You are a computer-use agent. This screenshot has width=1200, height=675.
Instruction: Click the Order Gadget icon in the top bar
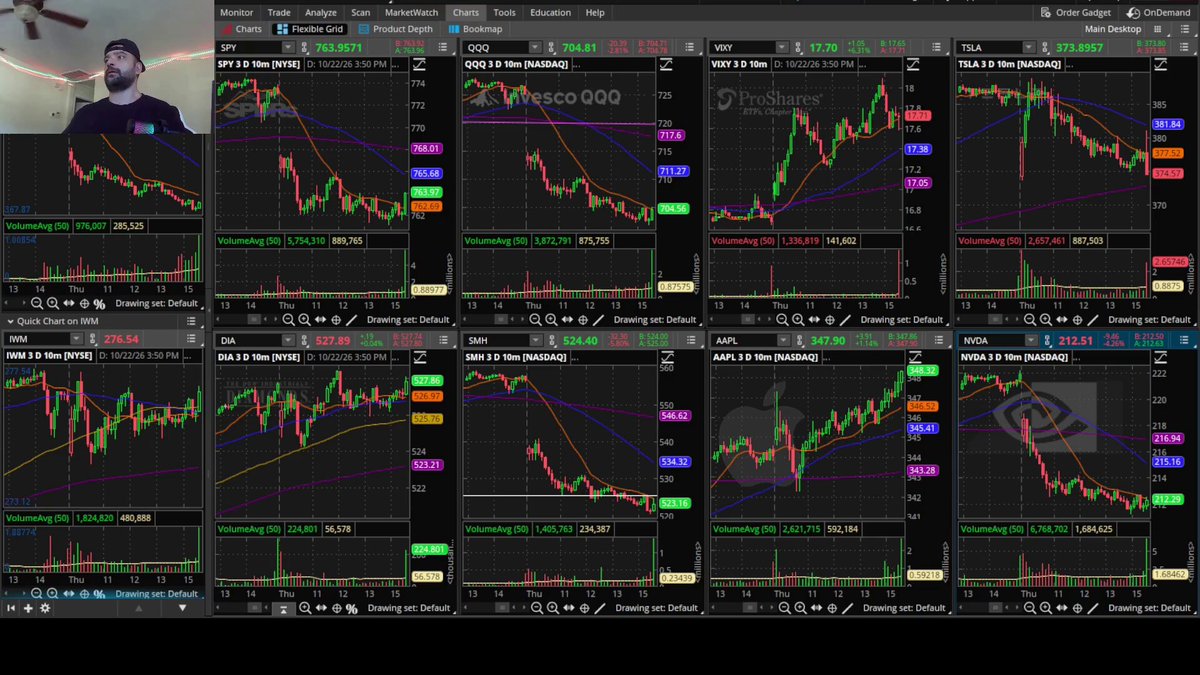[x=1075, y=13]
